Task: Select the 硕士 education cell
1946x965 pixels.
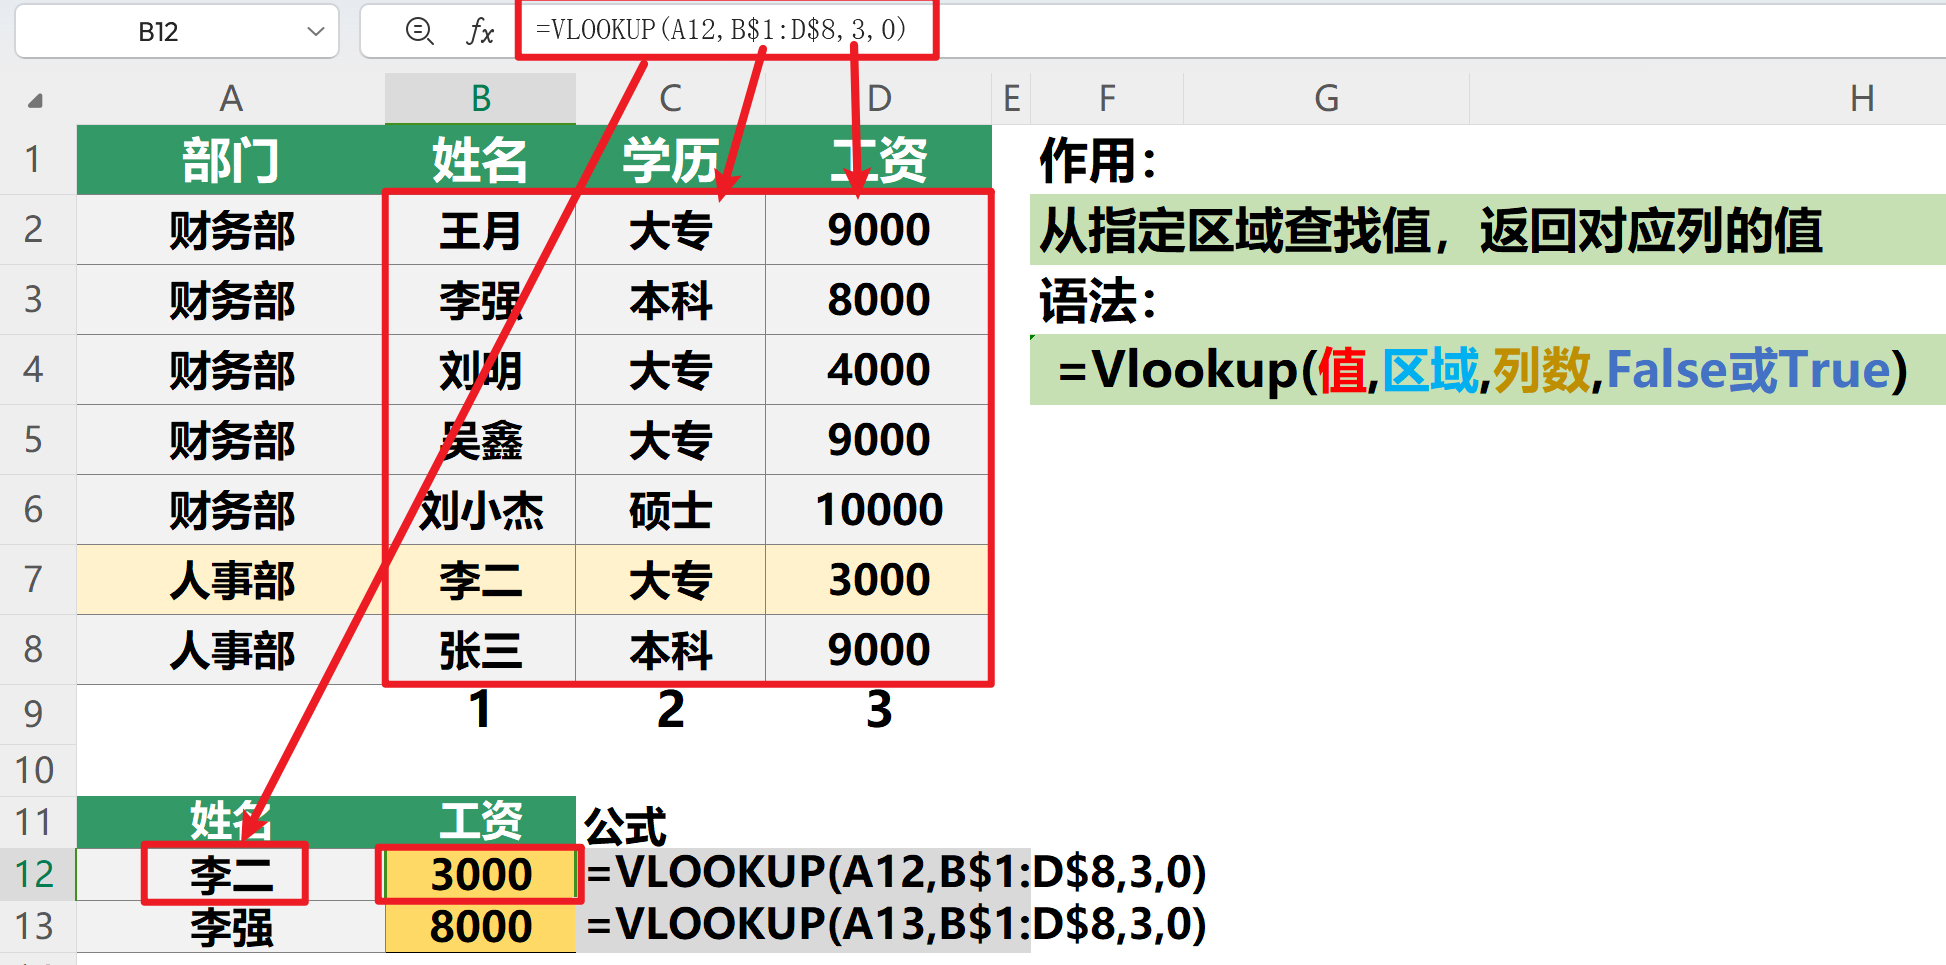Action: click(x=670, y=510)
